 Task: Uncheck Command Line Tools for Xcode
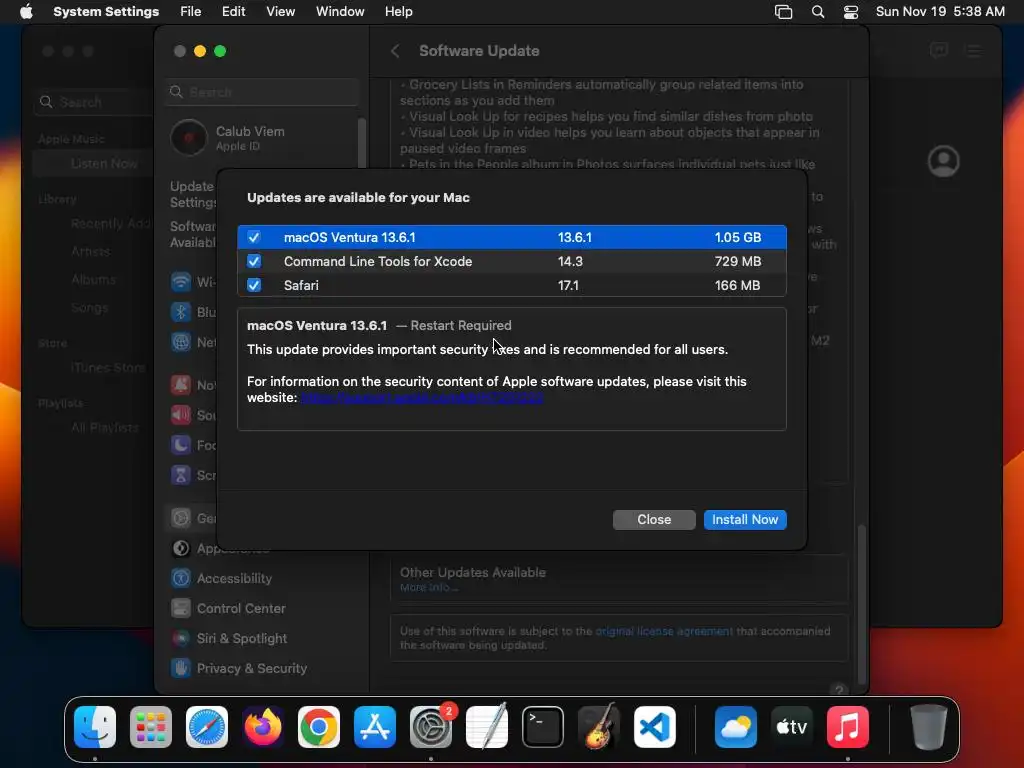click(x=254, y=261)
